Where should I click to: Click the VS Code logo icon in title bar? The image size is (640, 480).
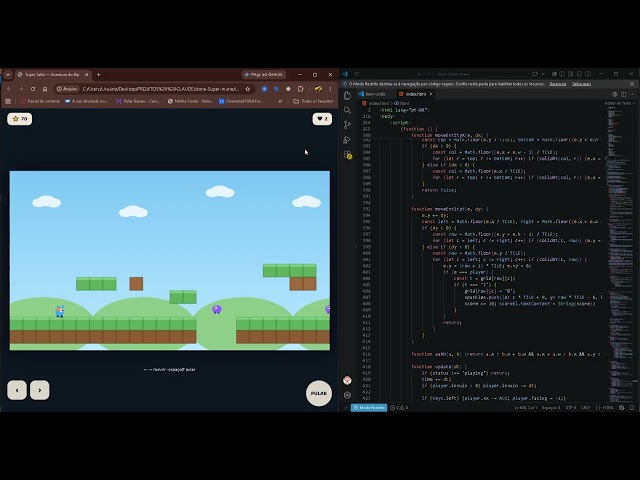345,74
